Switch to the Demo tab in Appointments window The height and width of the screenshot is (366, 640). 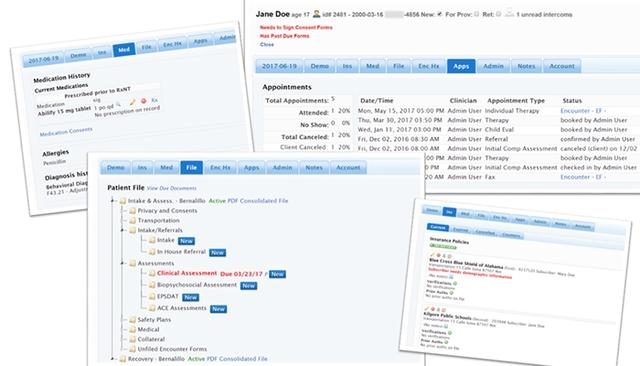[x=320, y=66]
